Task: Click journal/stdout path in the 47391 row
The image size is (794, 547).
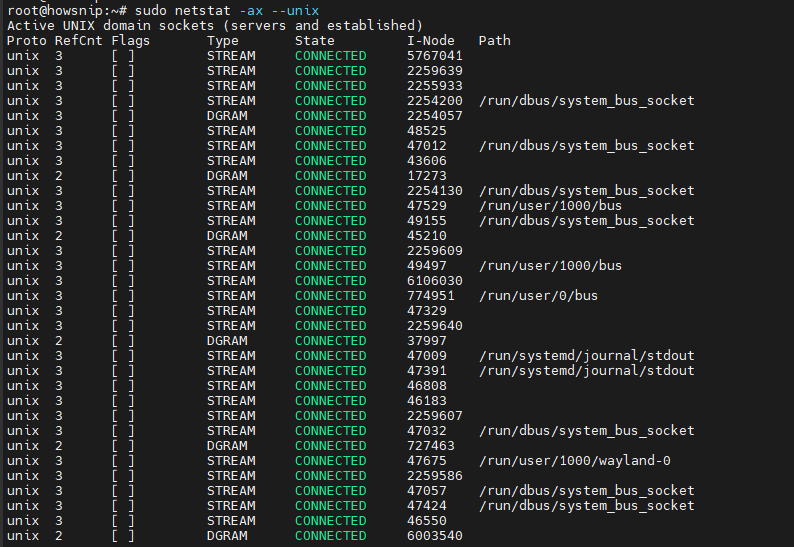Action: pos(586,371)
